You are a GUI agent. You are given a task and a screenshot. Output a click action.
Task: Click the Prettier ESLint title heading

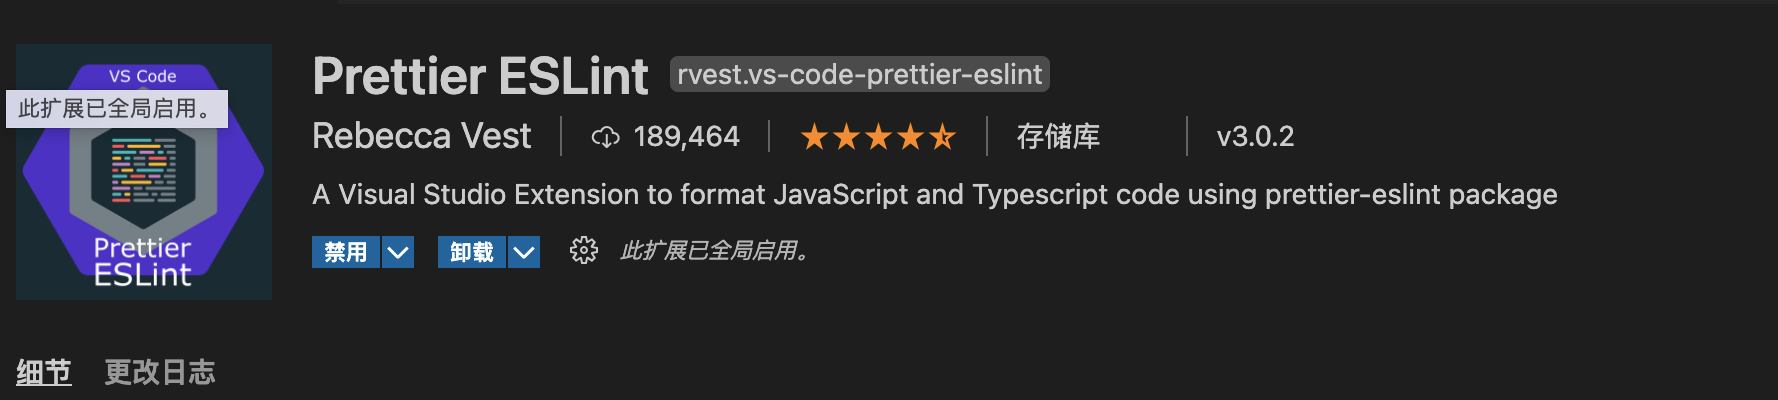[480, 76]
